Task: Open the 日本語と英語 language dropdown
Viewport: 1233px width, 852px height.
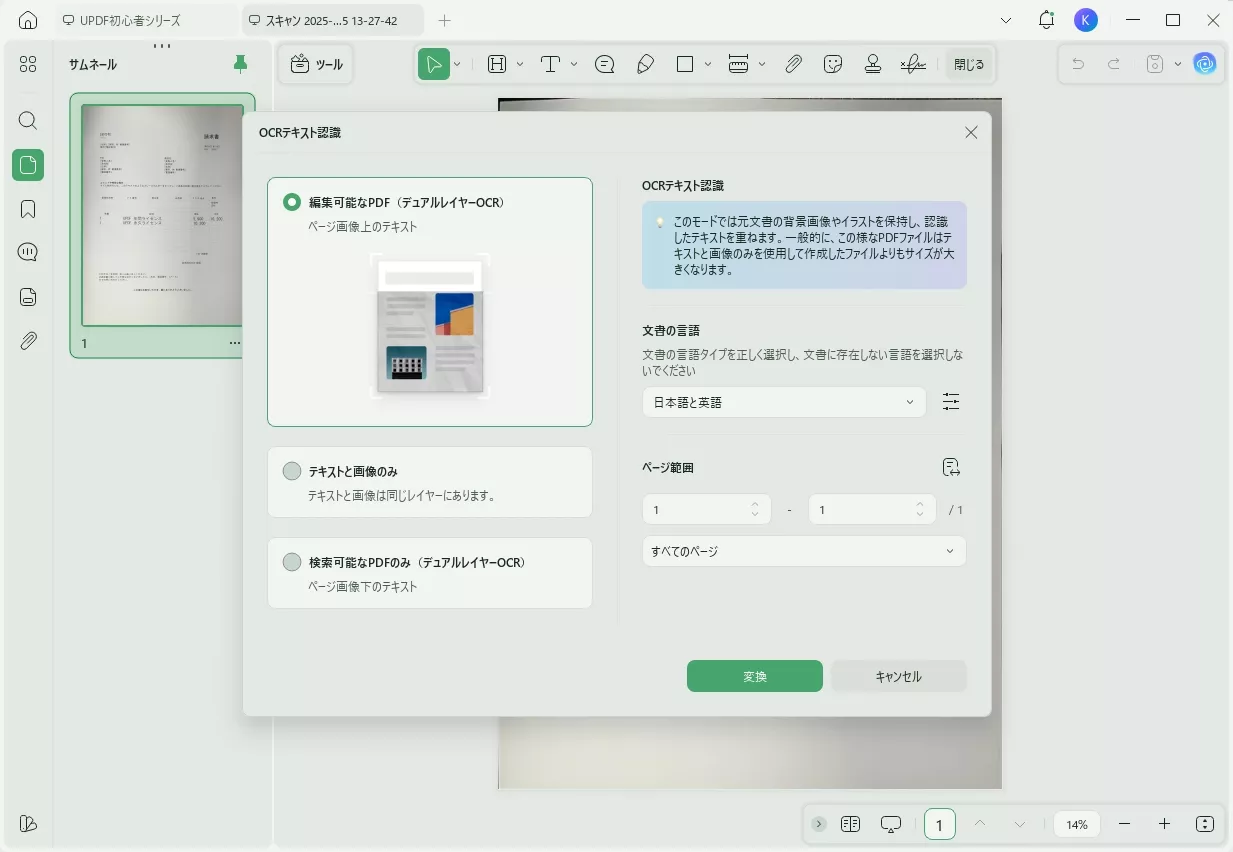Action: click(784, 402)
